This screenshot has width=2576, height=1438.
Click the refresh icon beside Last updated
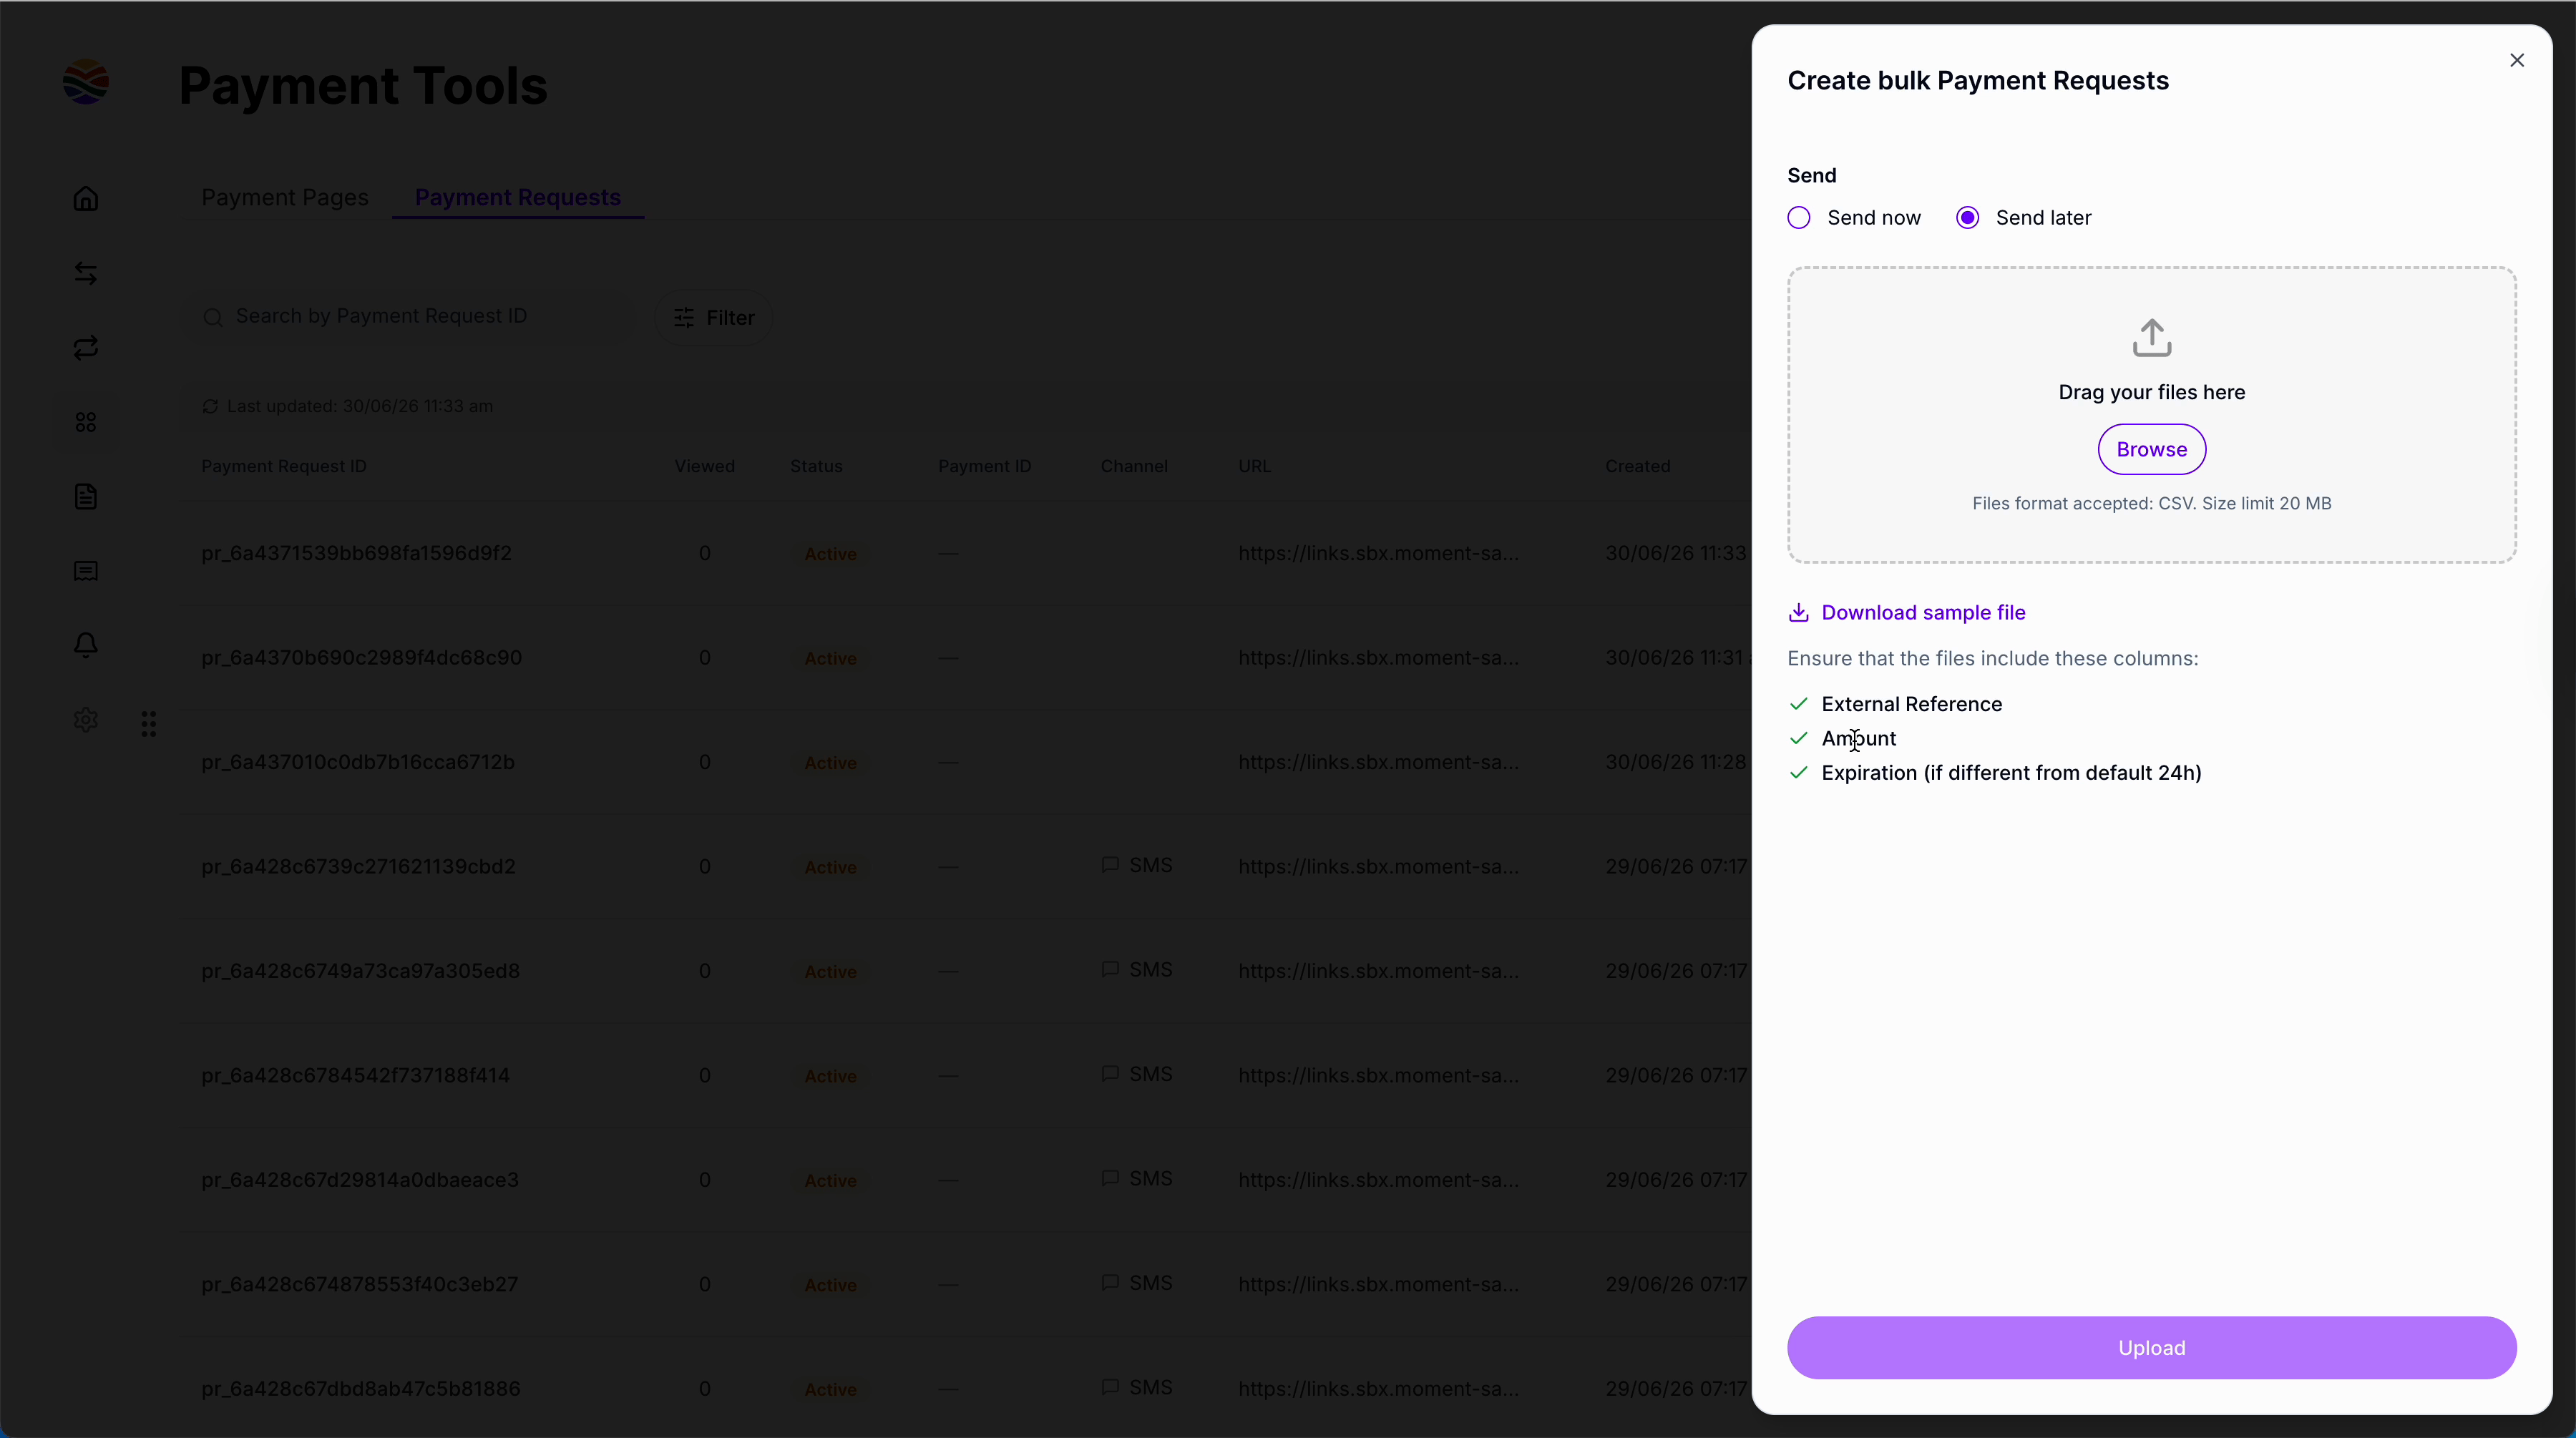pyautogui.click(x=210, y=406)
